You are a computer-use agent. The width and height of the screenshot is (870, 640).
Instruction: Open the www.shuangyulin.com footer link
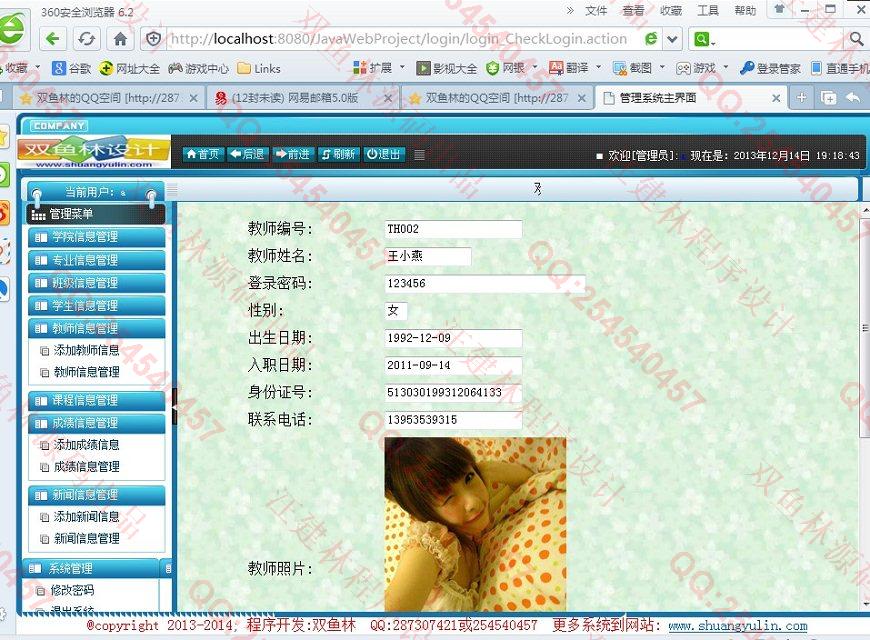[738, 626]
